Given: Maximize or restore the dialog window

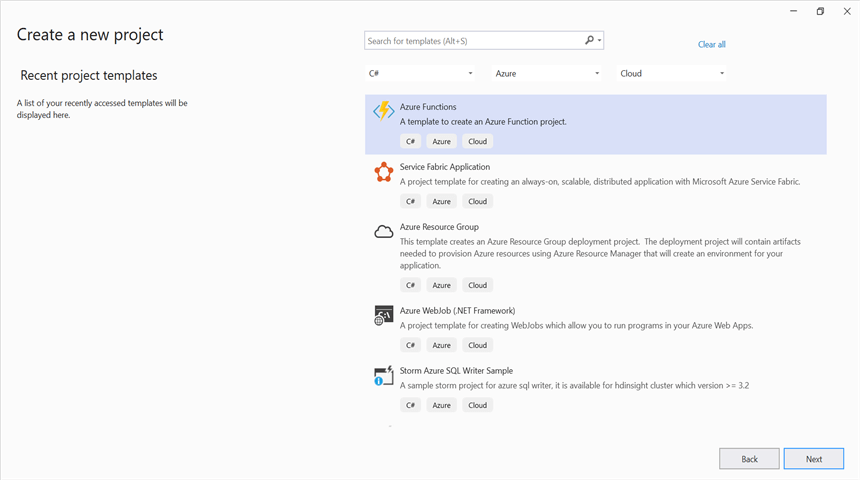Looking at the screenshot, I should (820, 11).
